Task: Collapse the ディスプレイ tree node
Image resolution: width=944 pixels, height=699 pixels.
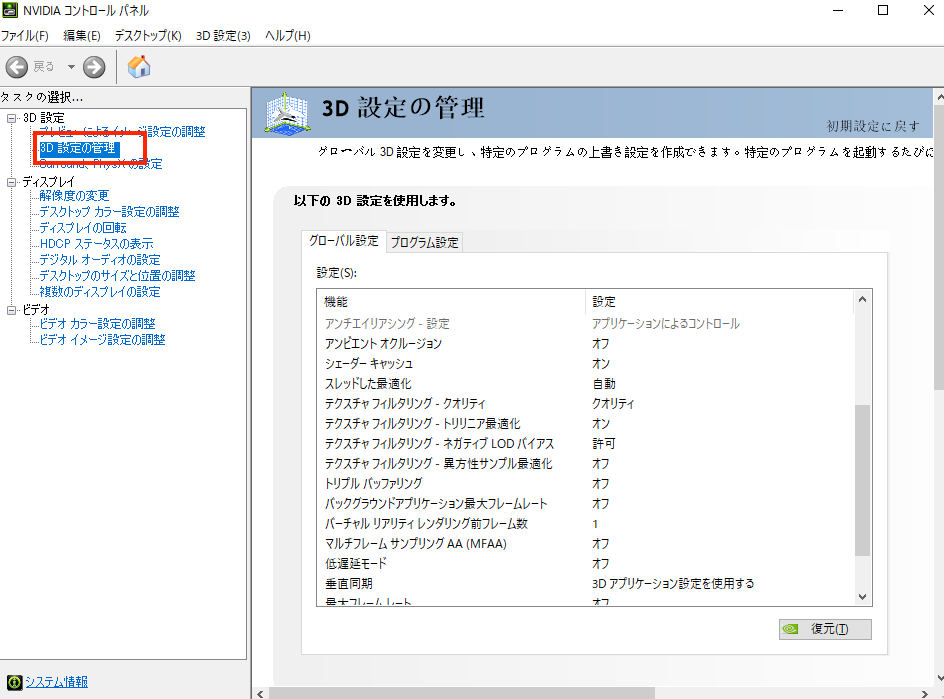Action: (x=11, y=182)
